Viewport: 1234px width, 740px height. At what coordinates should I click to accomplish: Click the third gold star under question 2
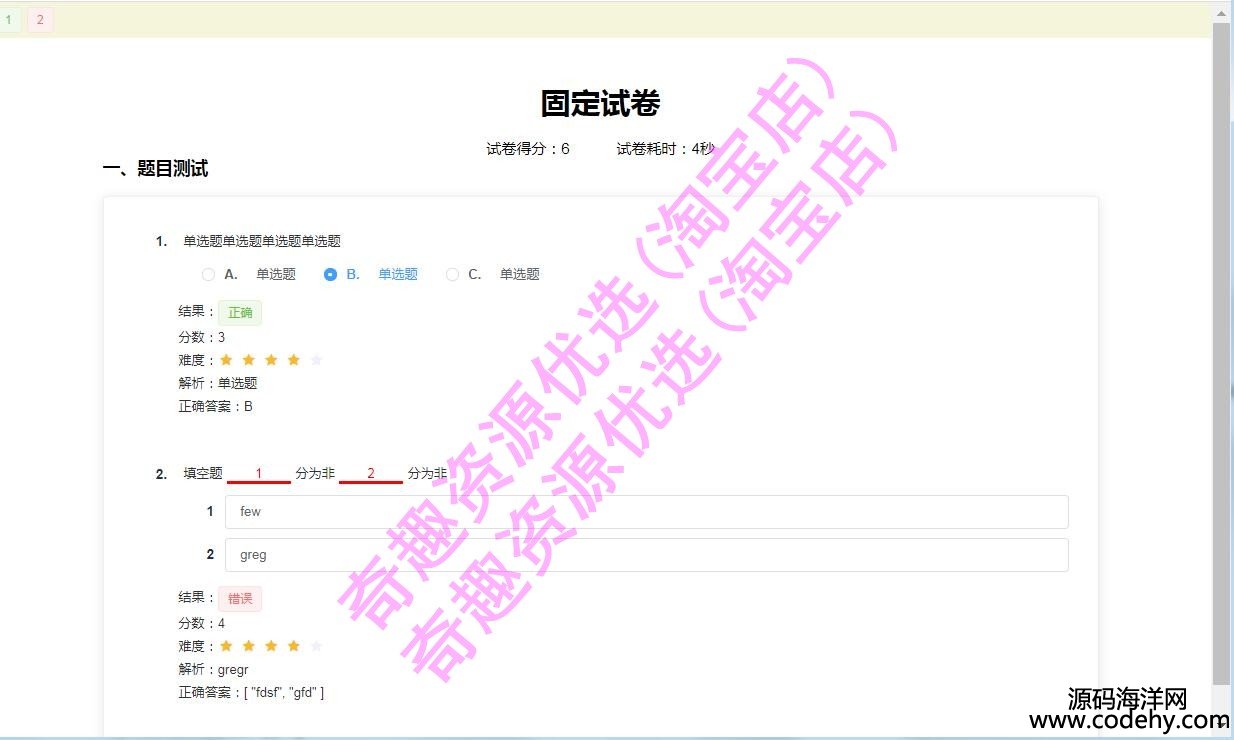271,646
